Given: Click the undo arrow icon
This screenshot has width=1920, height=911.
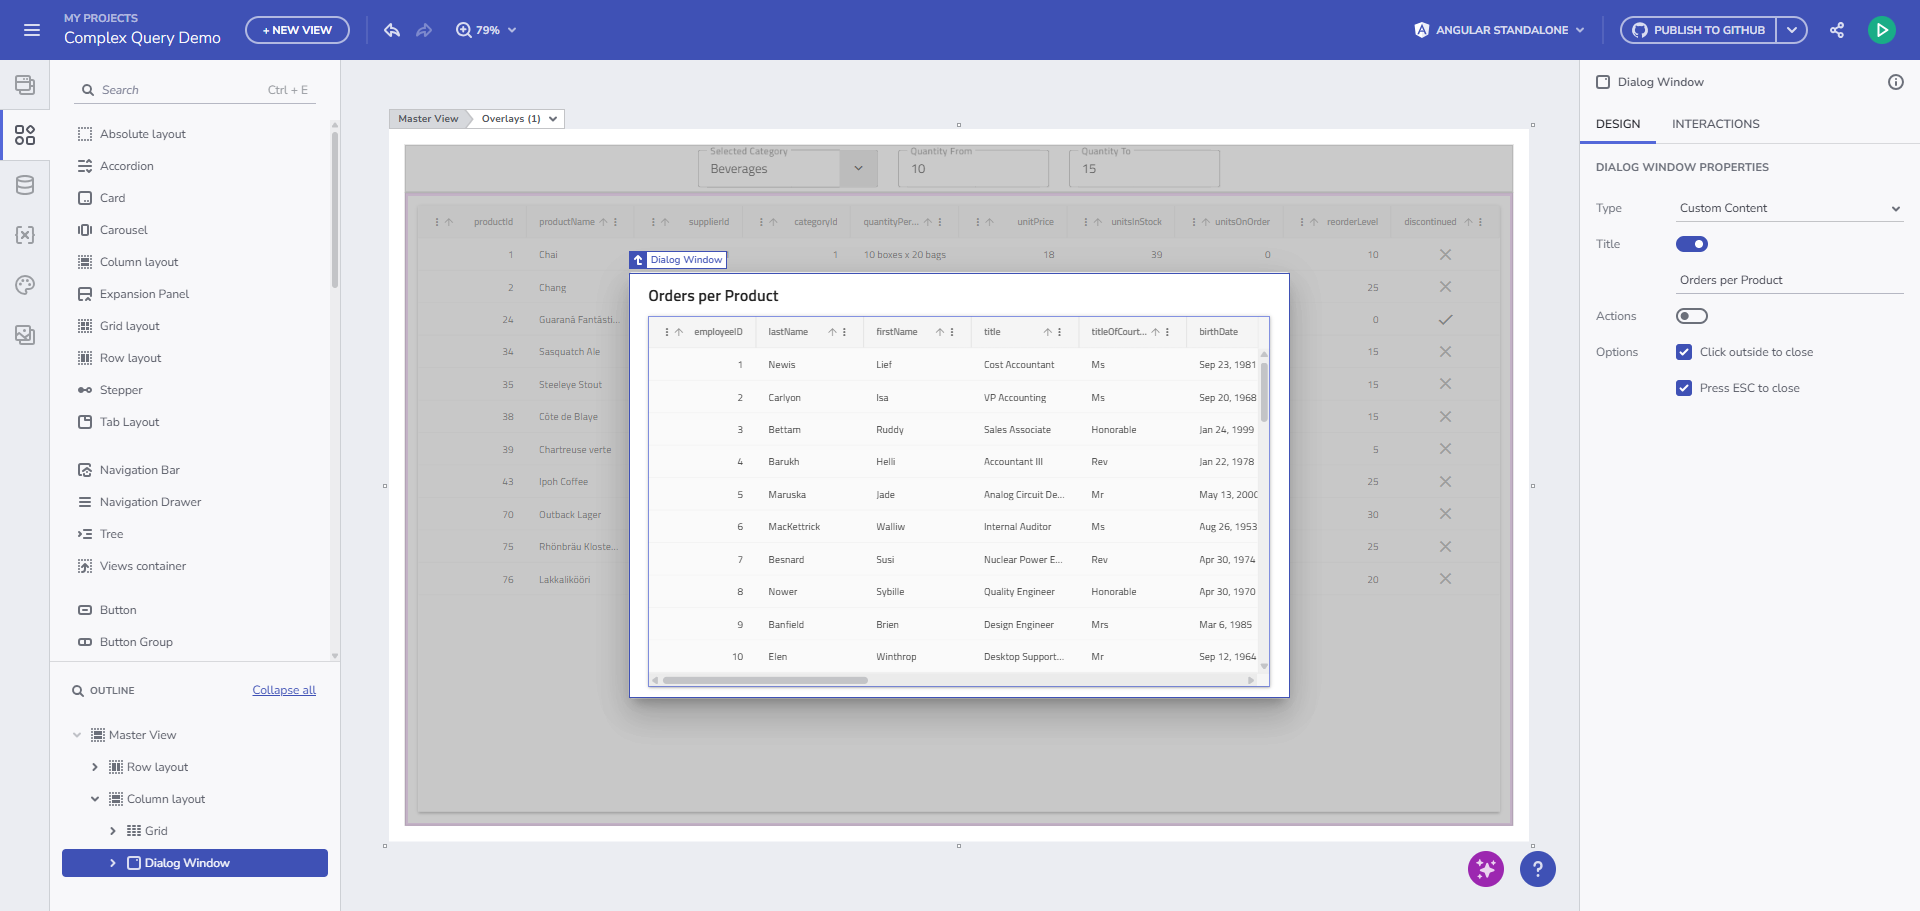Looking at the screenshot, I should click(x=392, y=30).
